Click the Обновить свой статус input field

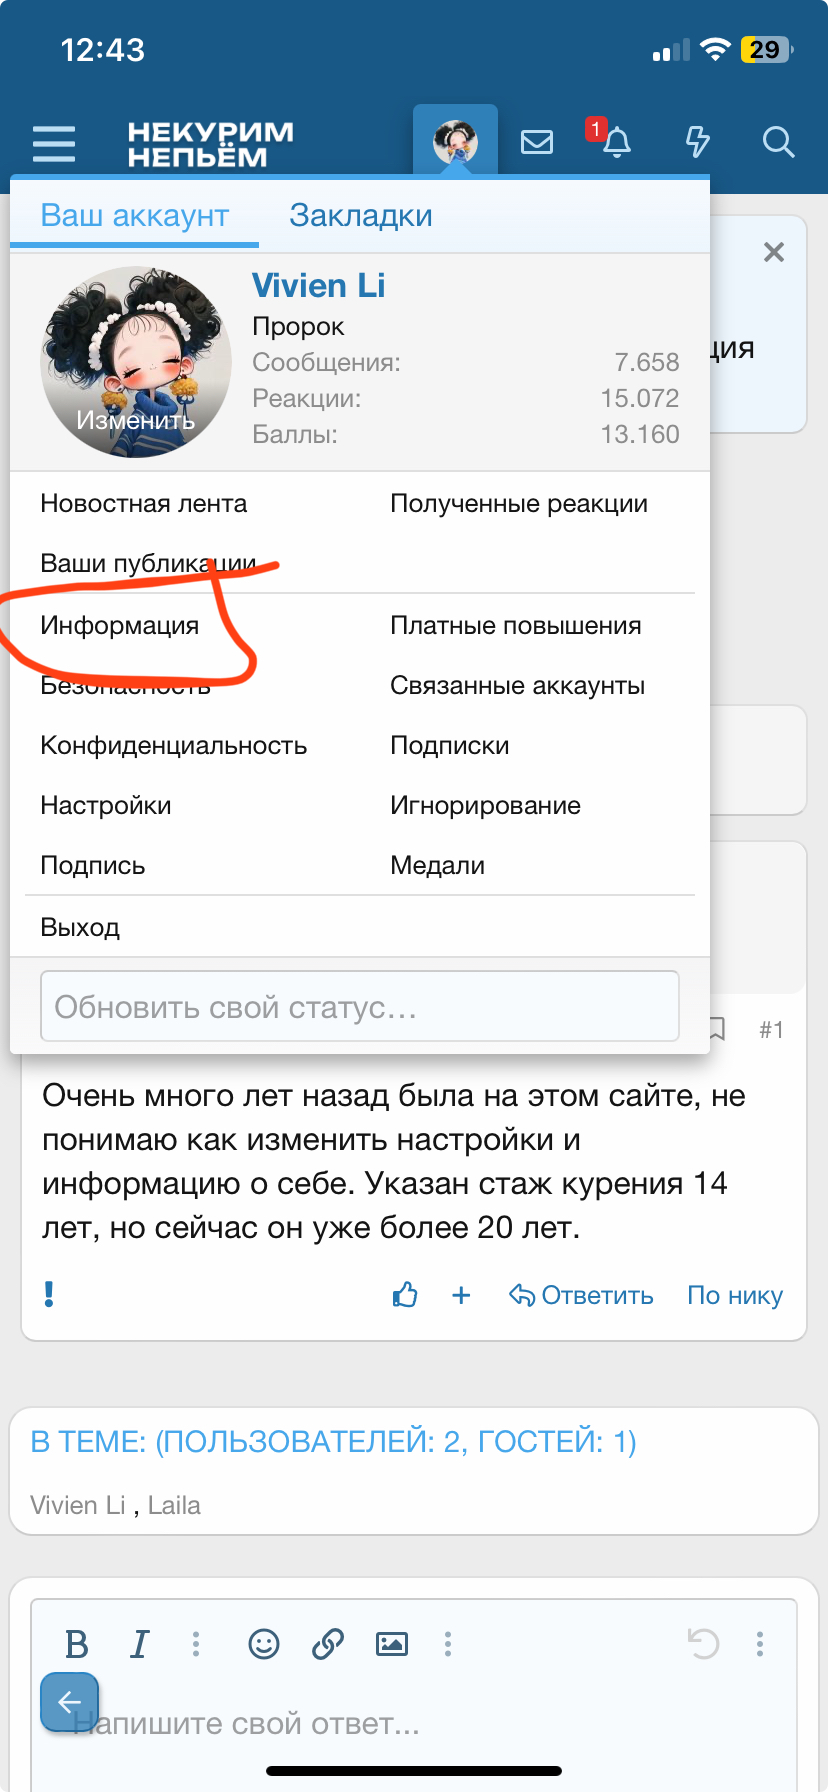coord(359,1006)
